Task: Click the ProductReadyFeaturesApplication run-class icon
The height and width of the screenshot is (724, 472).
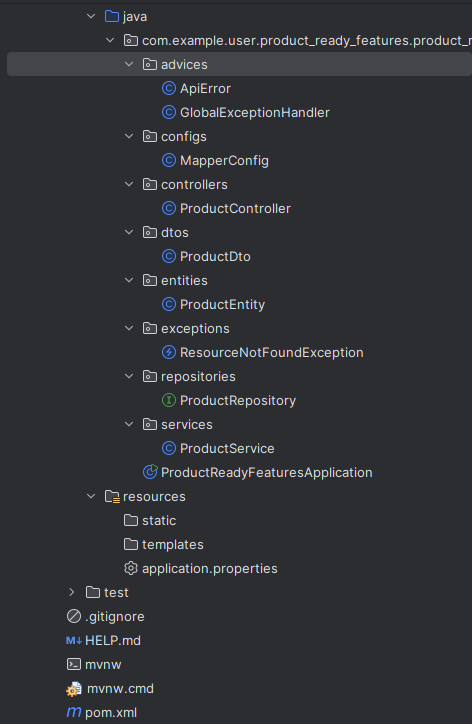Action: 150,472
